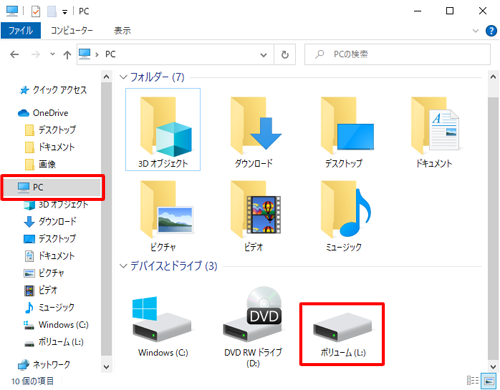Open the customize quick access toolbar dropdown

click(65, 12)
